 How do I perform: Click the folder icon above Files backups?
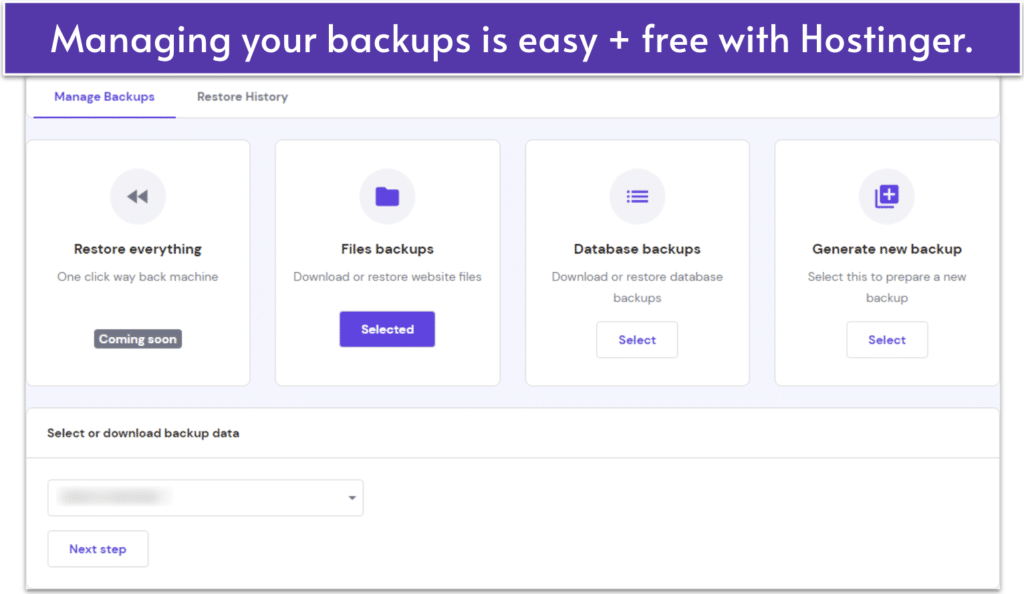(387, 196)
